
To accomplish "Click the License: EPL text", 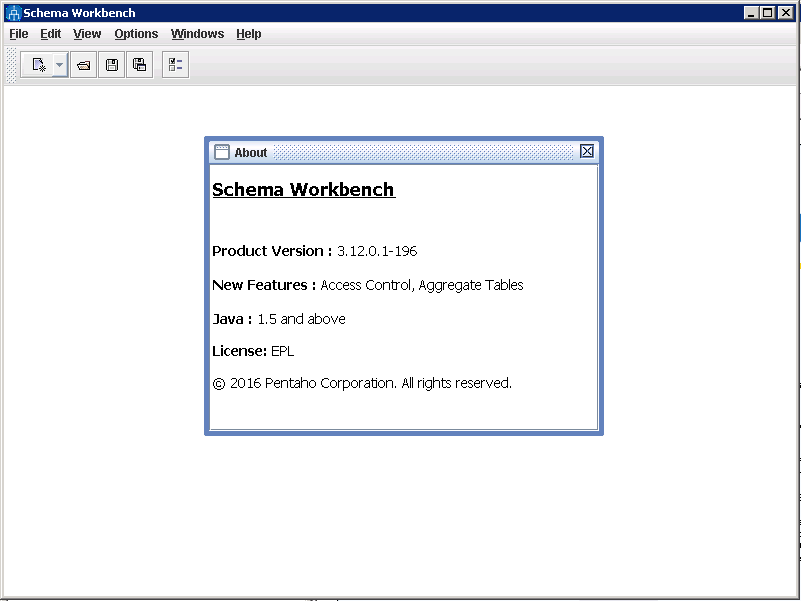I will pyautogui.click(x=253, y=351).
